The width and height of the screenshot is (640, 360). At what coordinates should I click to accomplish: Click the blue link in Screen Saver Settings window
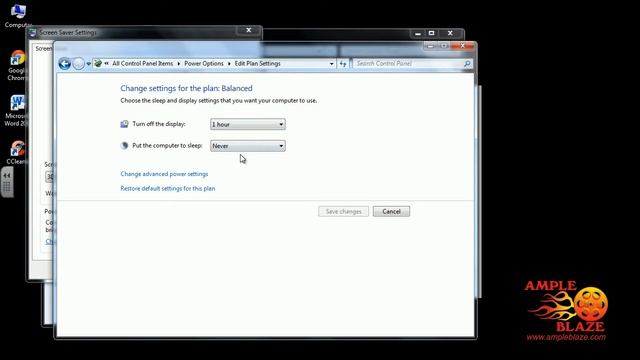[x=49, y=242]
